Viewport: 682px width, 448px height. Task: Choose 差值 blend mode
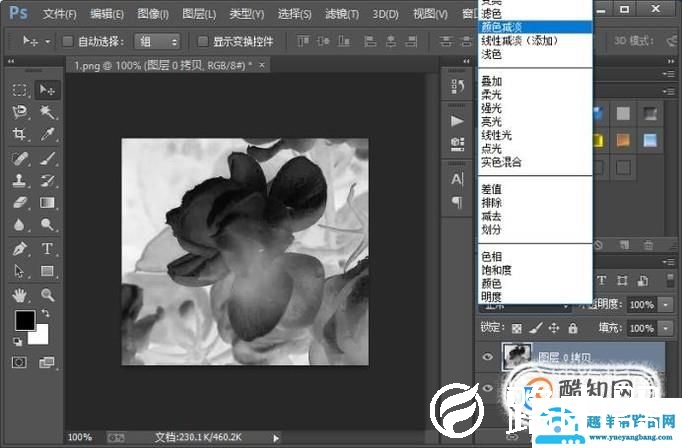tap(535, 189)
